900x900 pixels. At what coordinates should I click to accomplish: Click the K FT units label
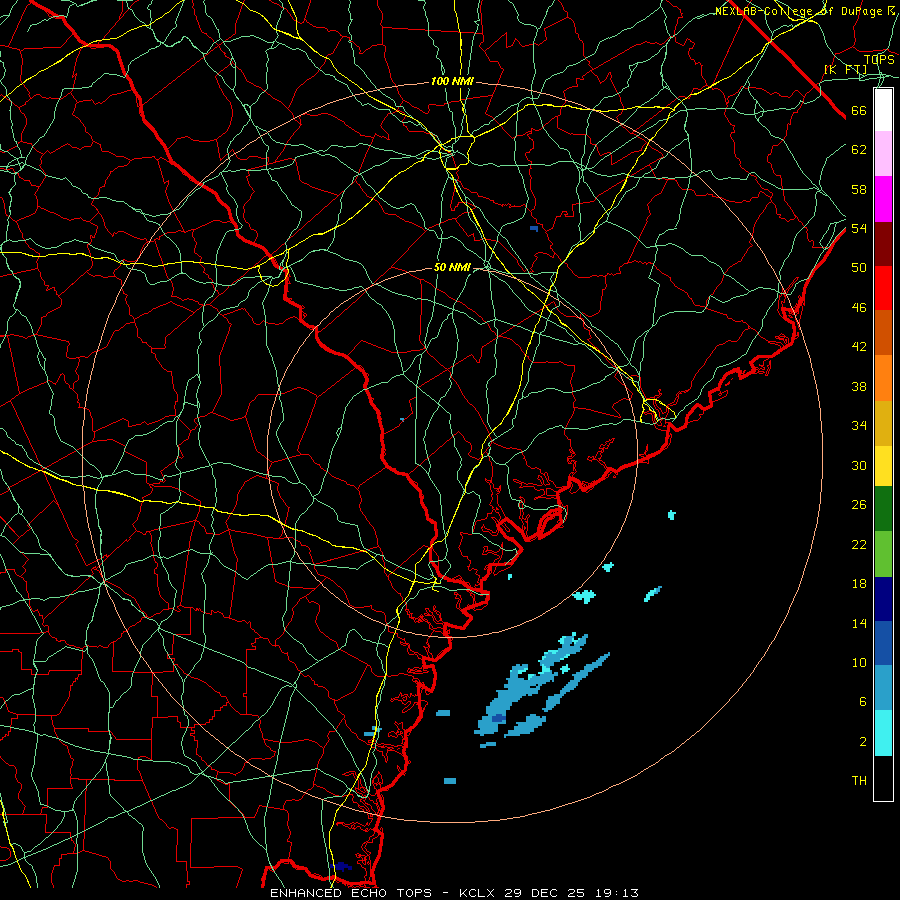[x=846, y=69]
